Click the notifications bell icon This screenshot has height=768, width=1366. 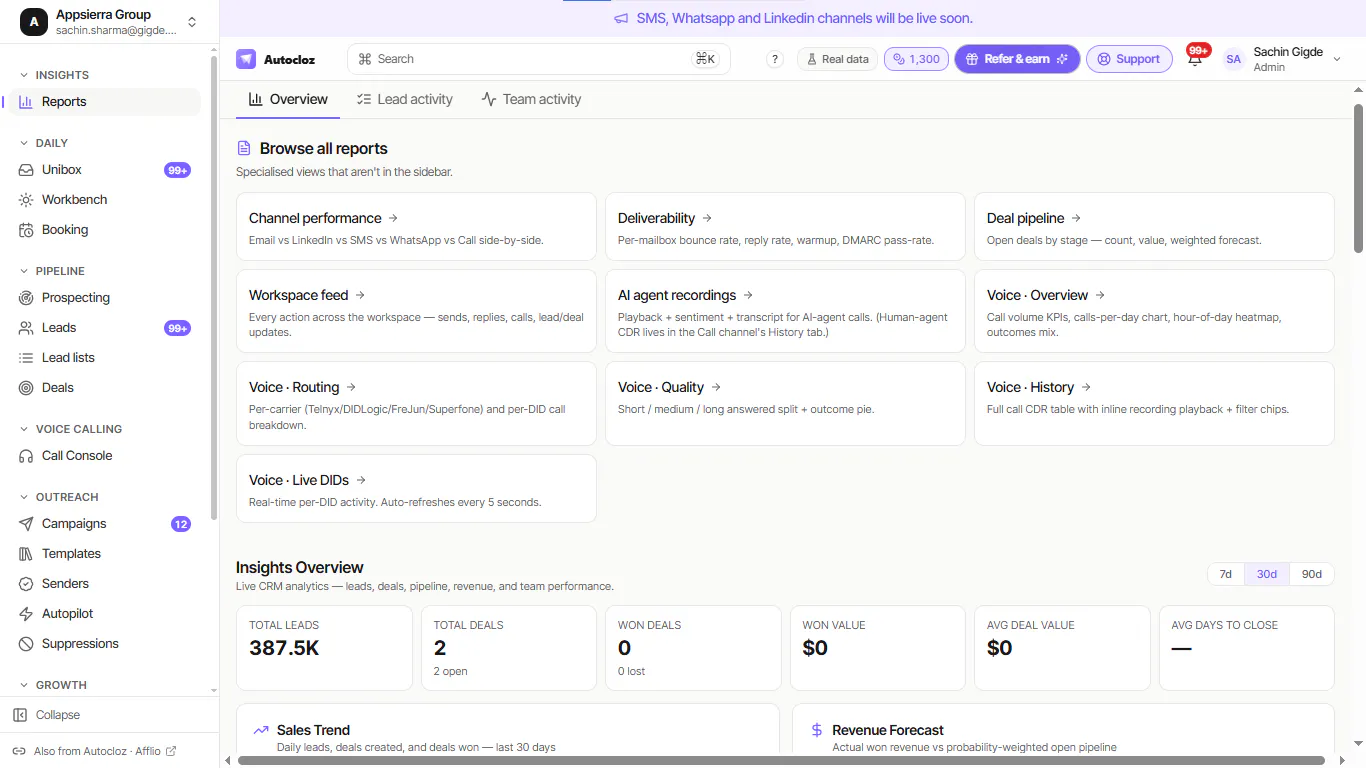point(1195,59)
